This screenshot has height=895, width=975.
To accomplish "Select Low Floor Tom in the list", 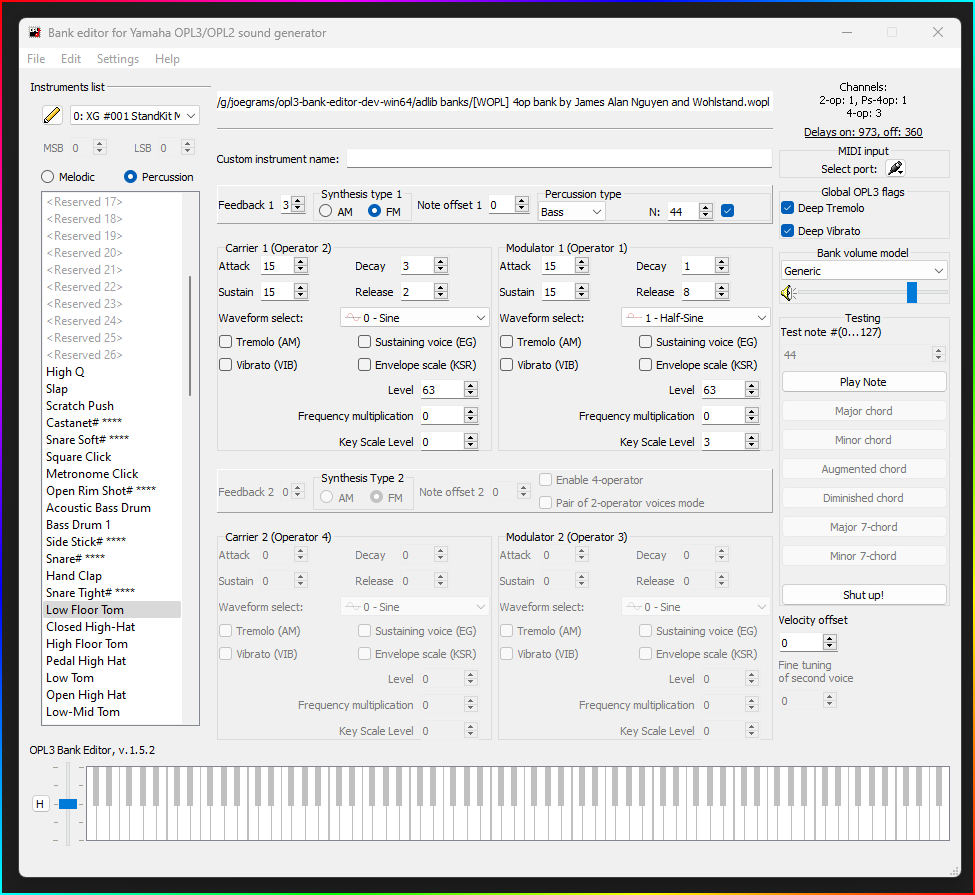I will click(x=113, y=610).
